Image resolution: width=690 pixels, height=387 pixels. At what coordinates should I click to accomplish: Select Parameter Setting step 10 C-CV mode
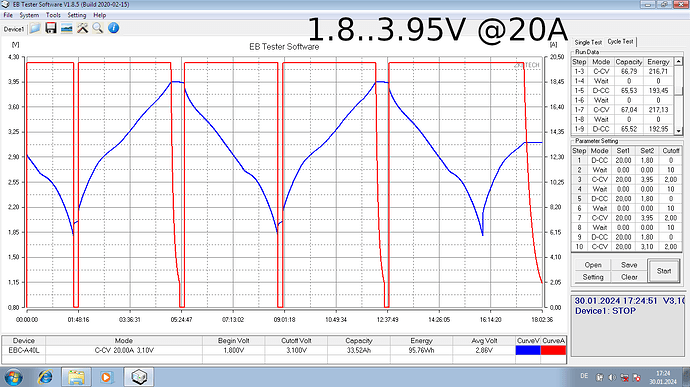tap(599, 247)
